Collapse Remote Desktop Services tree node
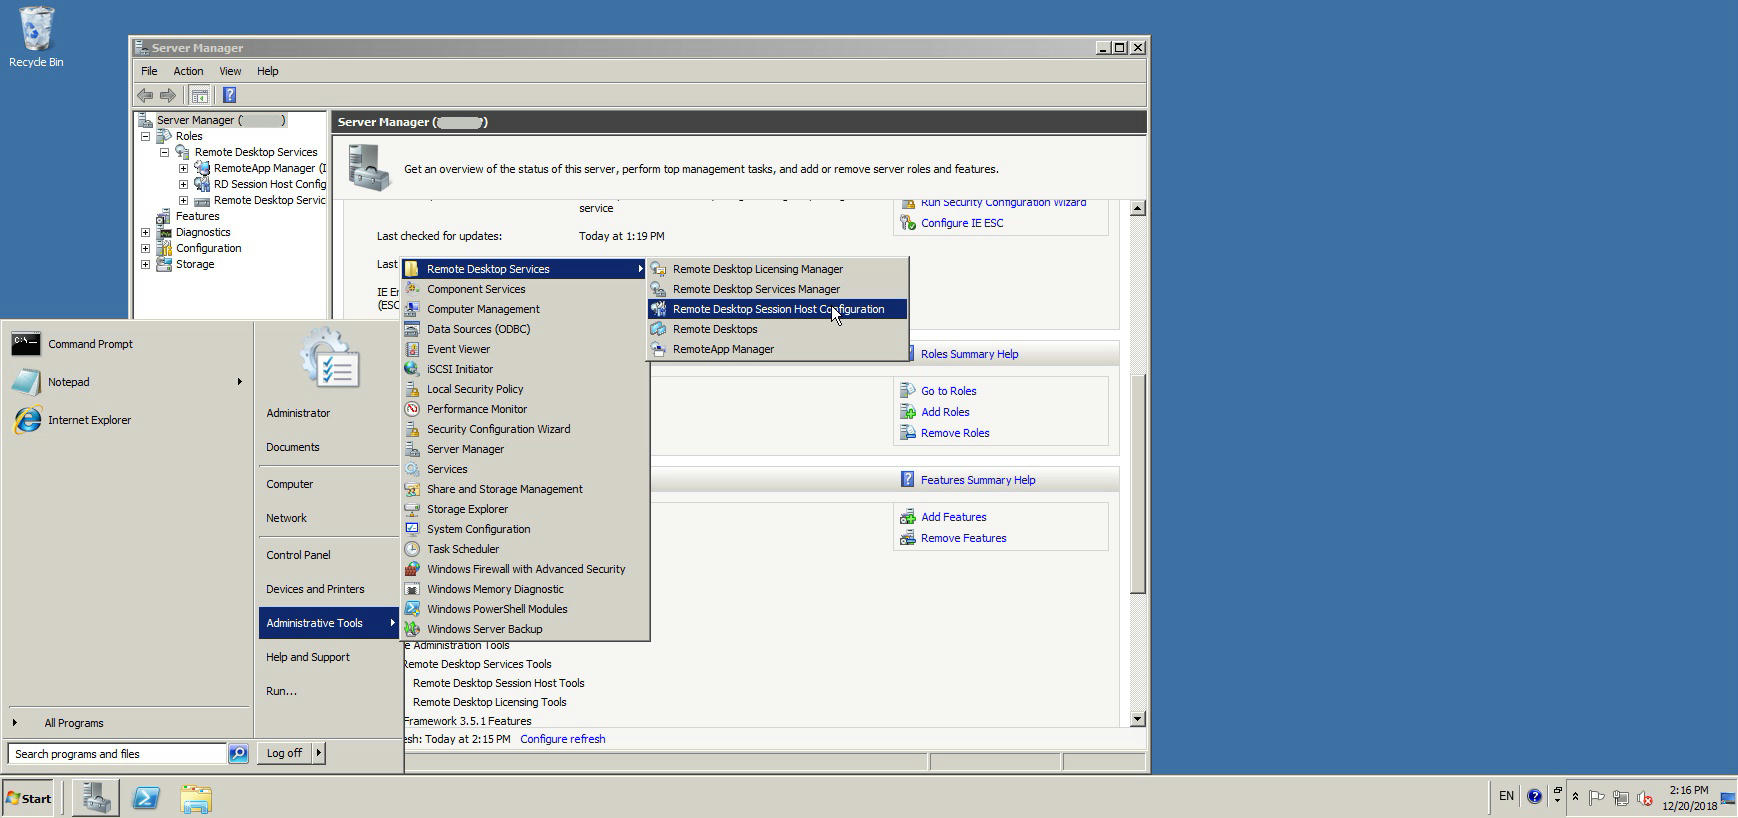Viewport: 1738px width, 818px height. 165,152
